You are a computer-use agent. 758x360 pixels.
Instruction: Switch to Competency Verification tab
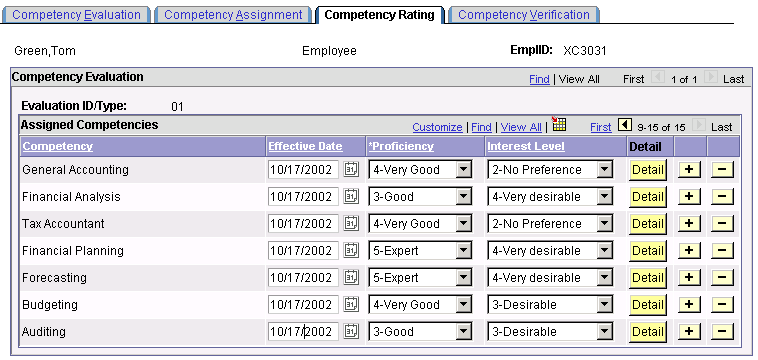[524, 14]
